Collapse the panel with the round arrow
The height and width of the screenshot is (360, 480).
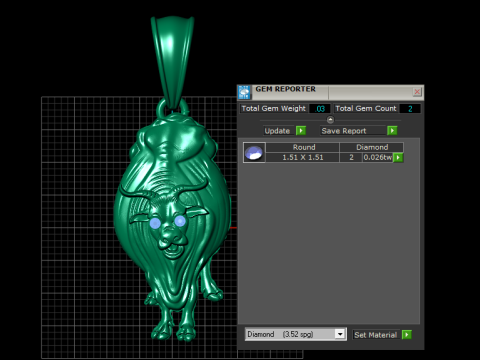330,120
